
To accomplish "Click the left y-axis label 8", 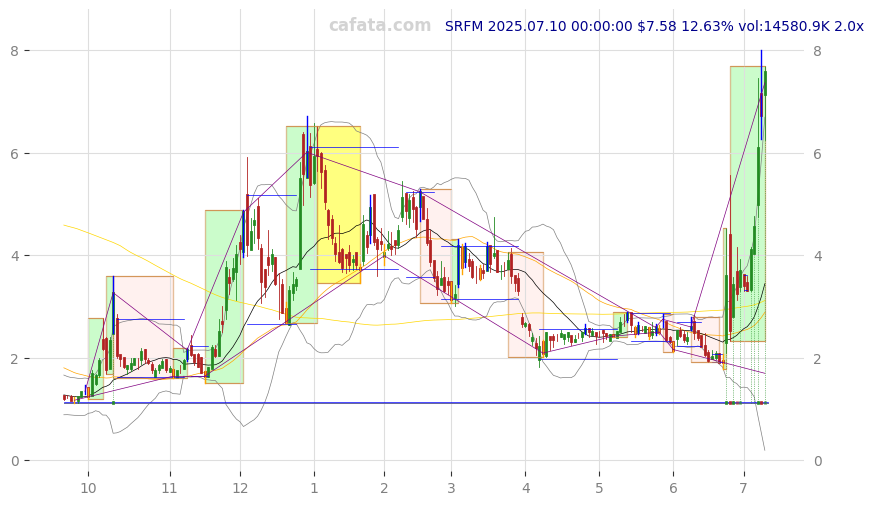I will (x=15, y=51).
